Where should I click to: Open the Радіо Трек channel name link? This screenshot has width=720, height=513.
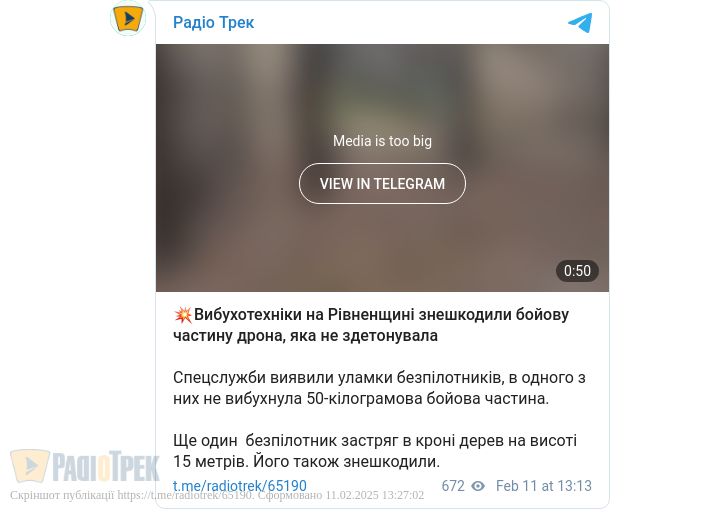click(x=214, y=23)
